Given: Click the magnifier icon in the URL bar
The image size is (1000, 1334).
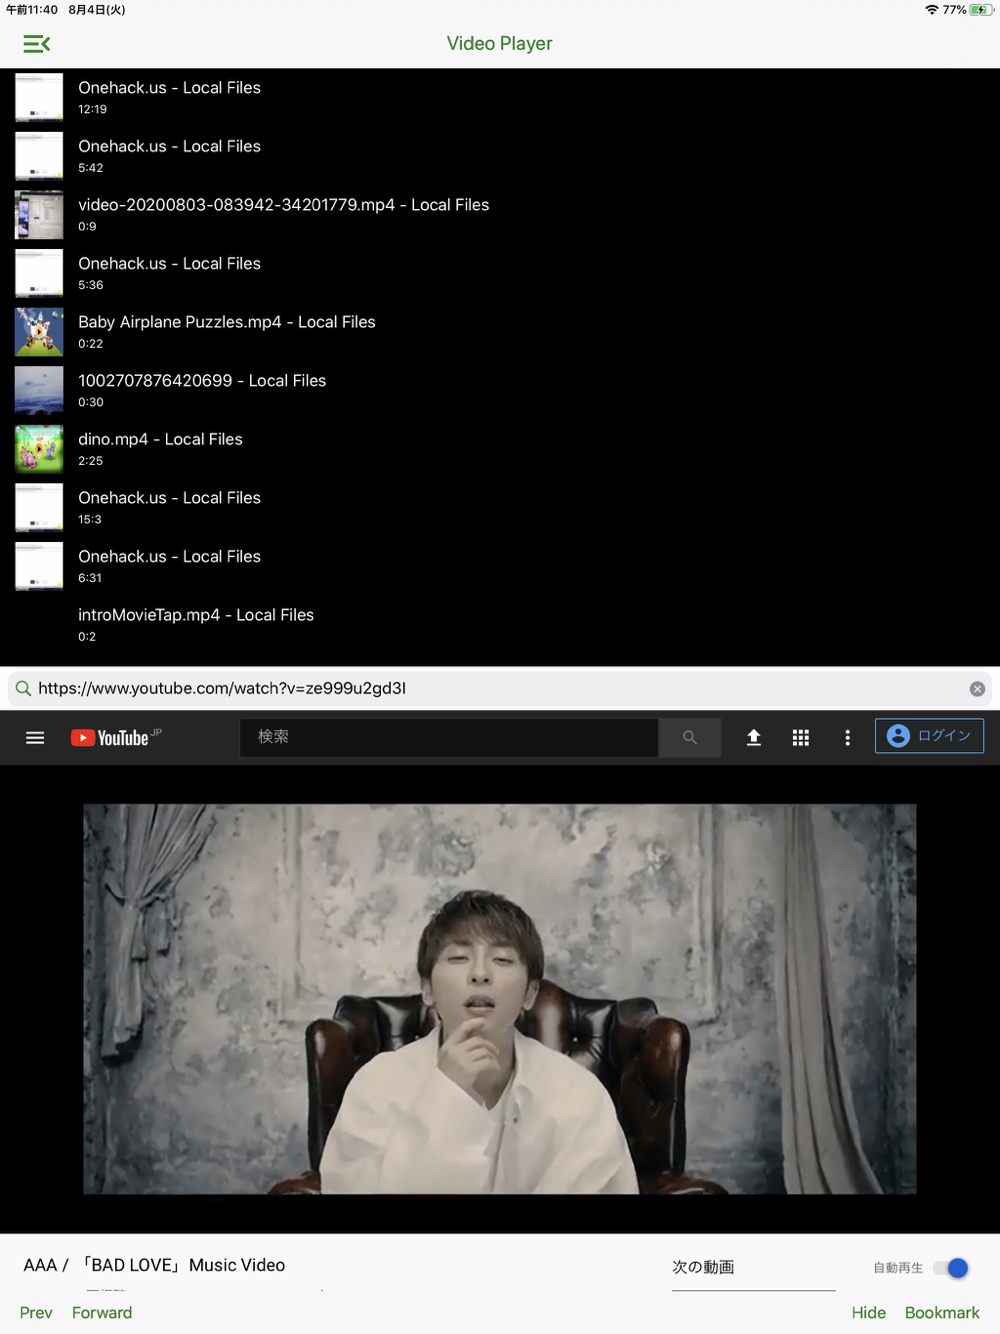Looking at the screenshot, I should 23,688.
